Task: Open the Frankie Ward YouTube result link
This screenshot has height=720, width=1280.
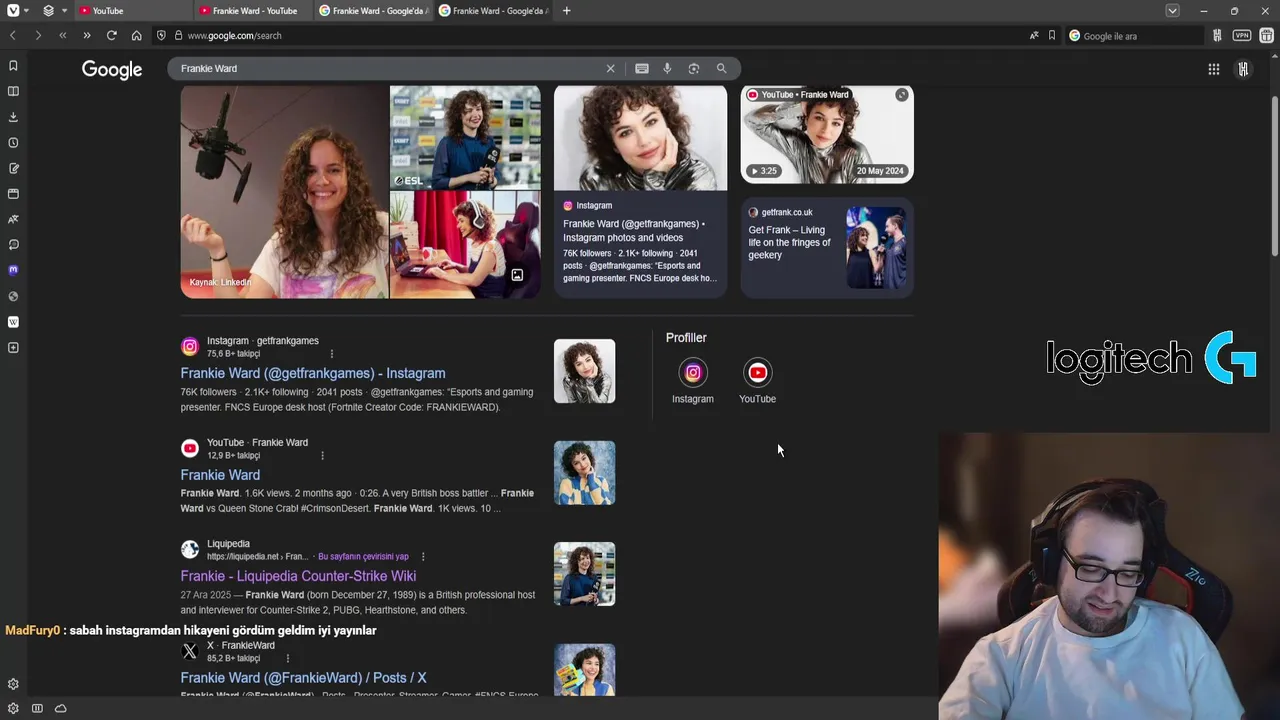Action: 220,475
